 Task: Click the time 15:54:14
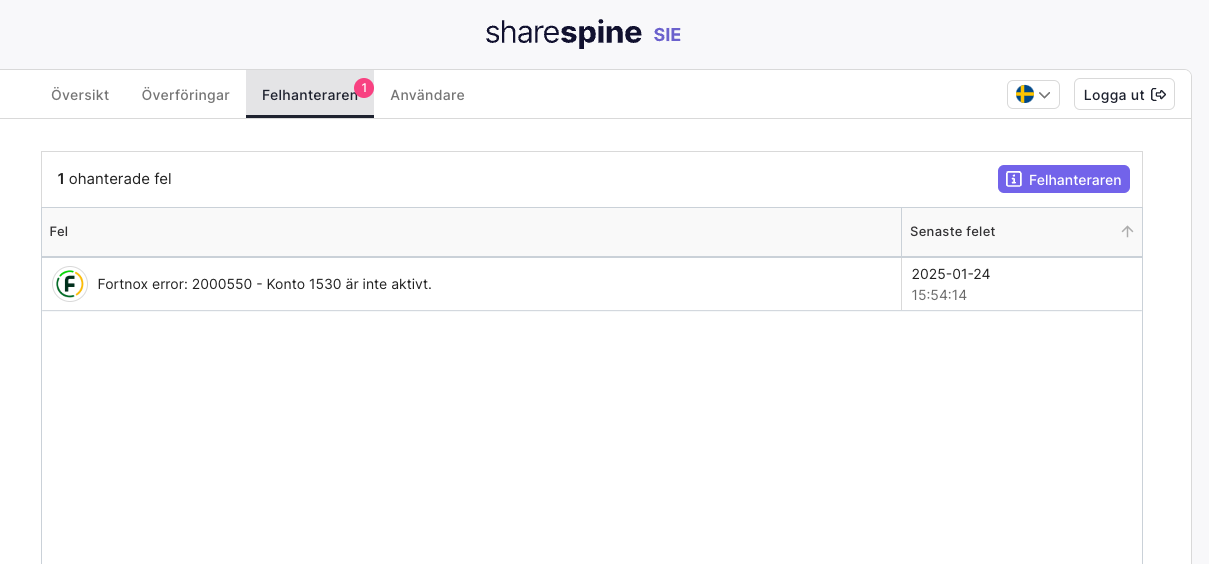coord(939,295)
